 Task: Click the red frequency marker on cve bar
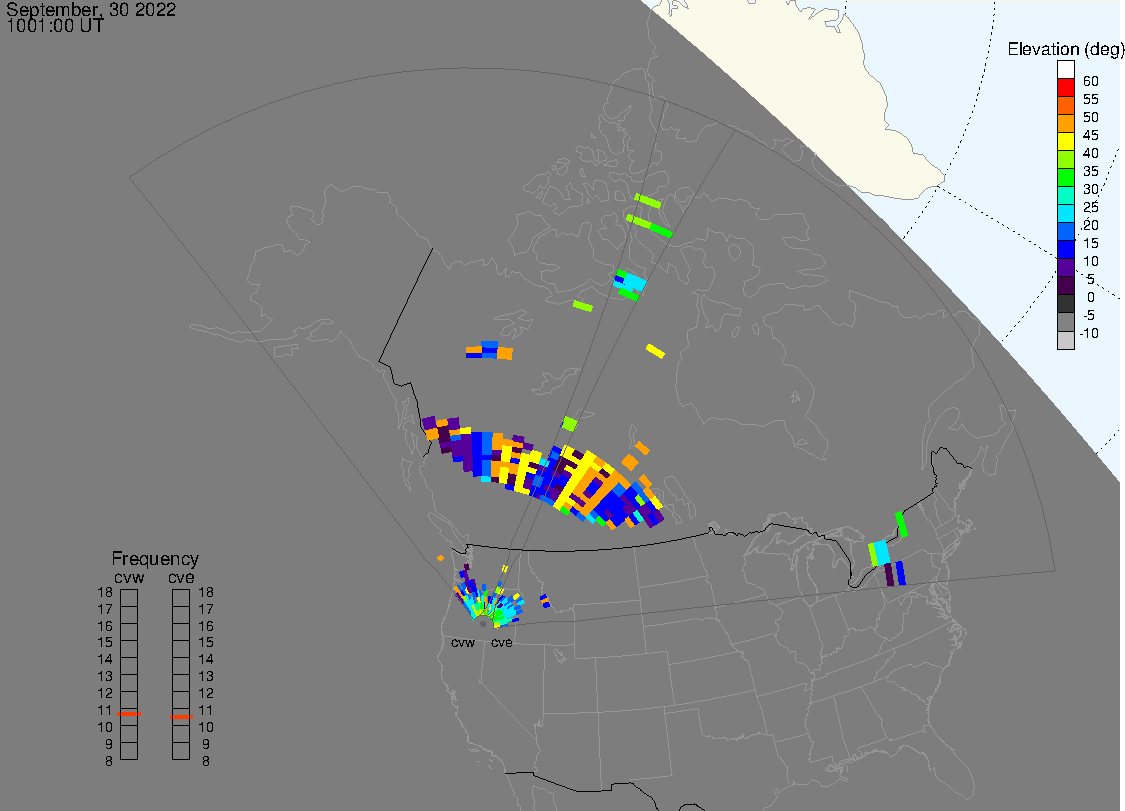(181, 716)
